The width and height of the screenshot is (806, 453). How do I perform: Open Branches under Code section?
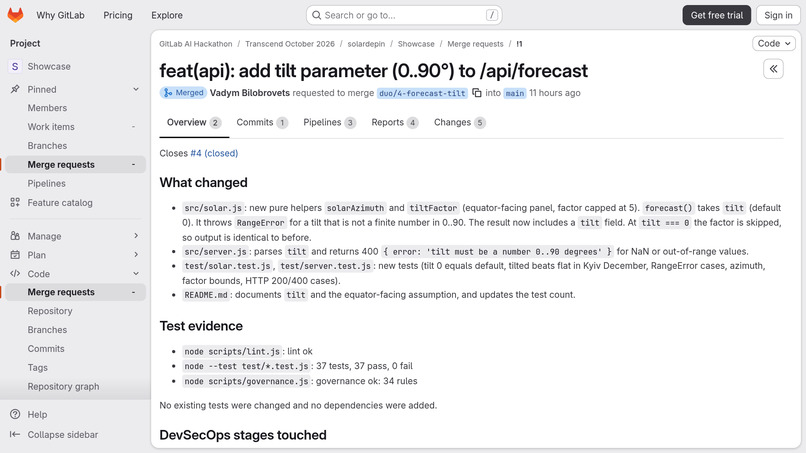click(76, 330)
